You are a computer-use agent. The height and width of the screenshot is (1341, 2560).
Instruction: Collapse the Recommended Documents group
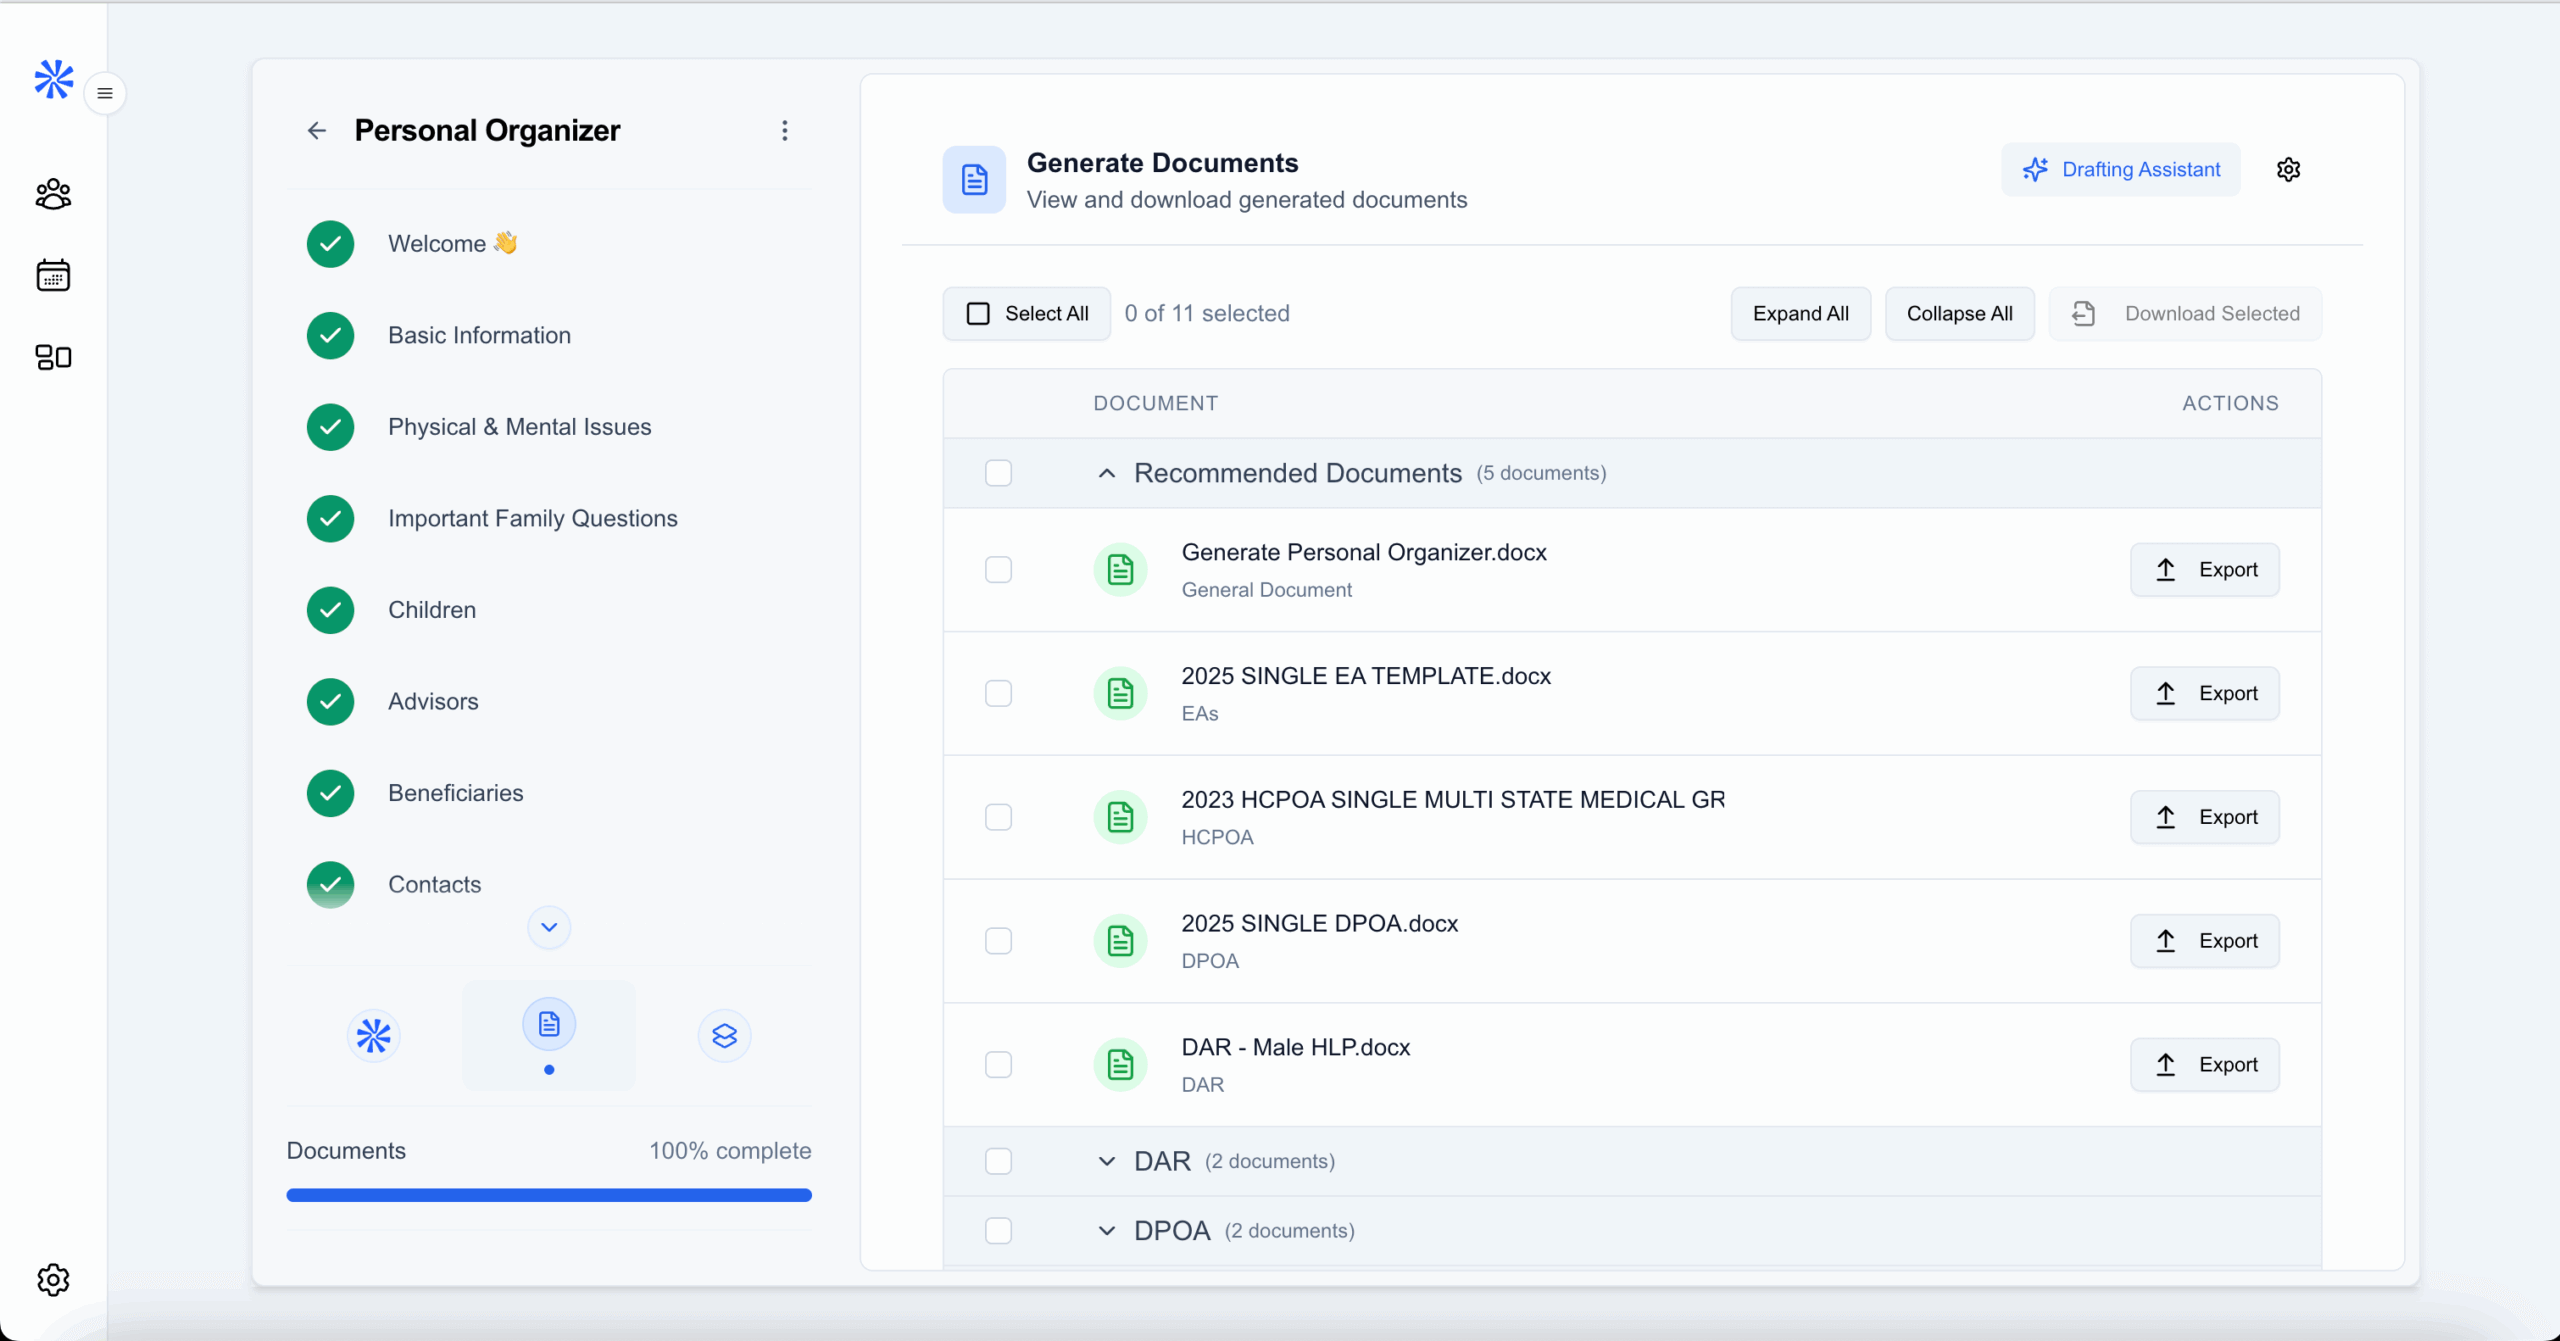click(x=1107, y=473)
